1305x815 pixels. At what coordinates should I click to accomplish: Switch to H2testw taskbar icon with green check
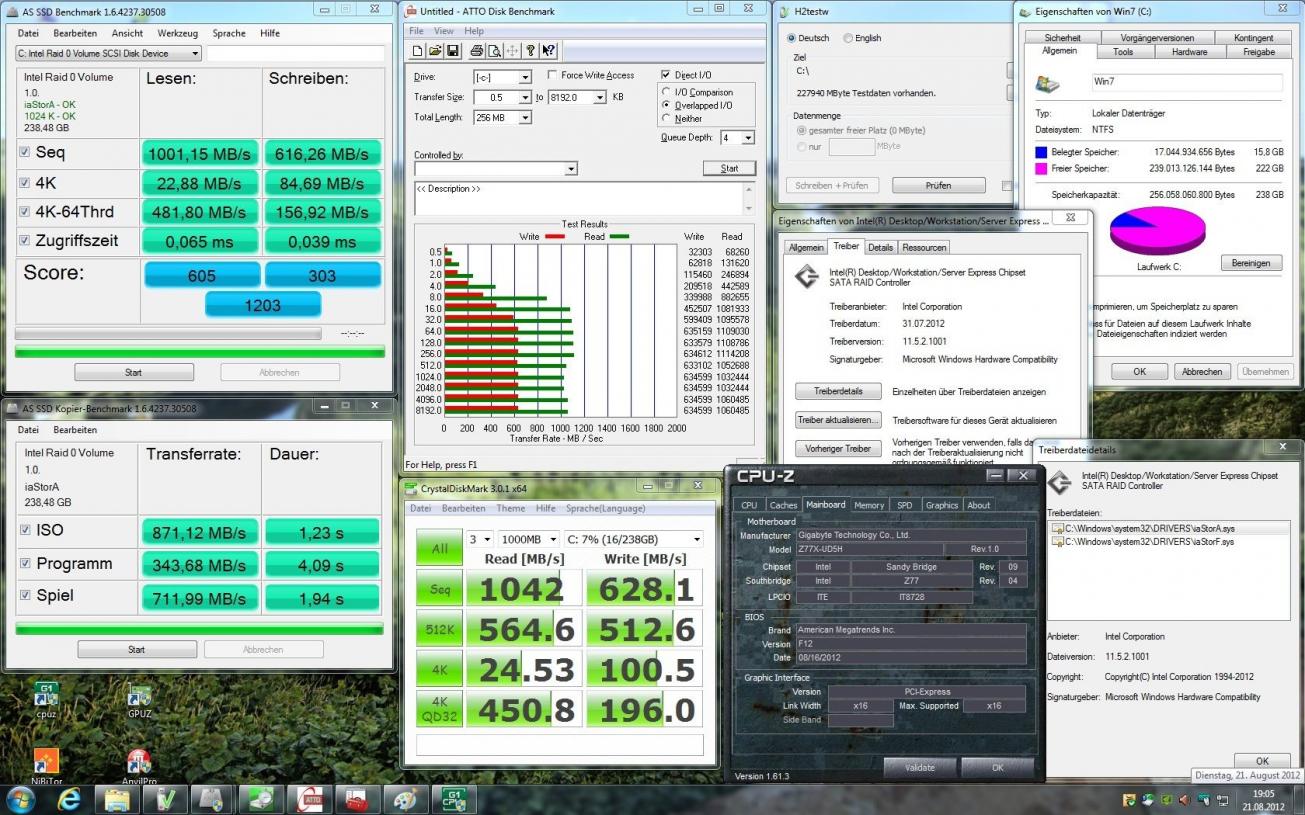tap(164, 799)
